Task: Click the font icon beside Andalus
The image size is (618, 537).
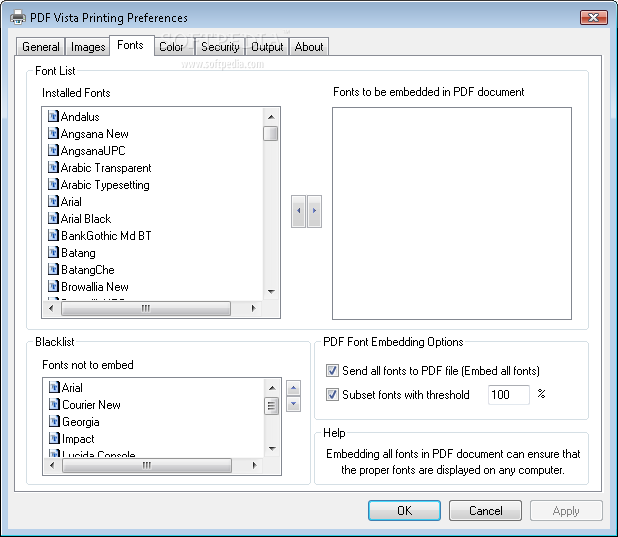Action: point(53,116)
